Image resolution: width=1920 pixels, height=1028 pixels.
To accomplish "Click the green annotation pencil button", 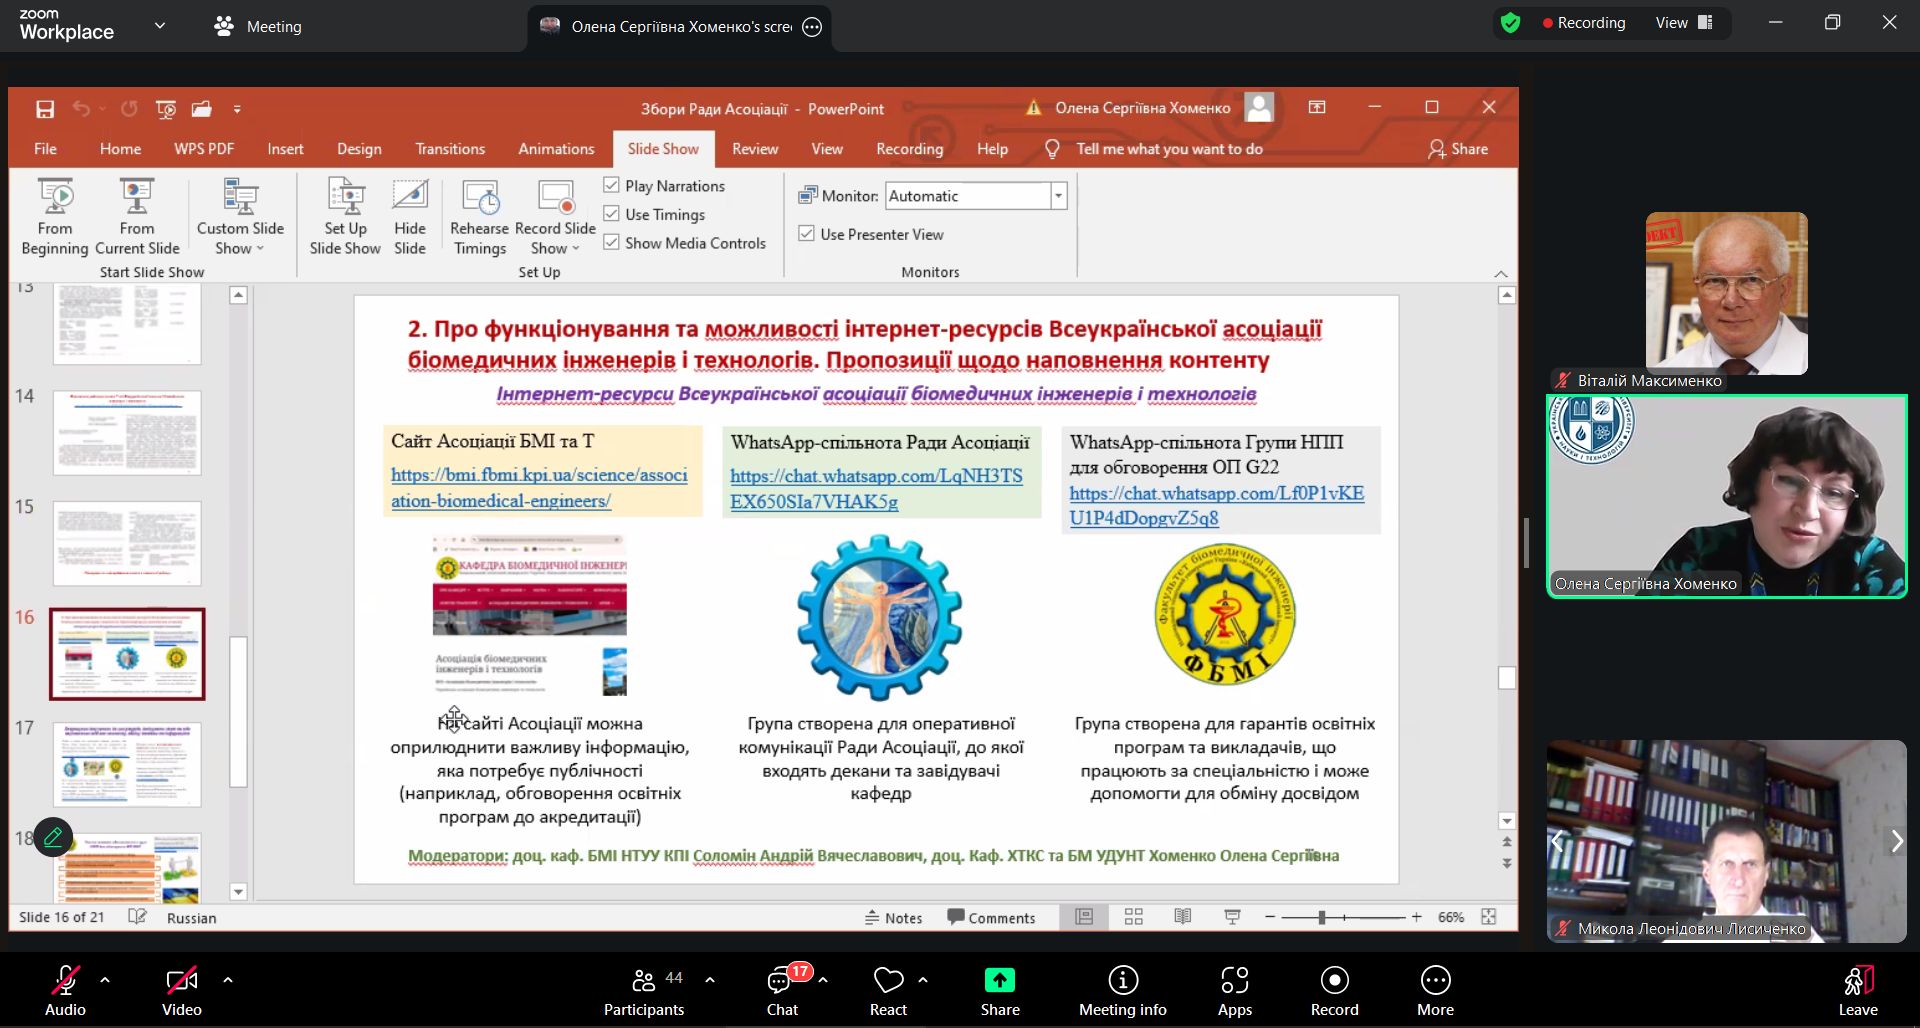I will click(x=53, y=837).
